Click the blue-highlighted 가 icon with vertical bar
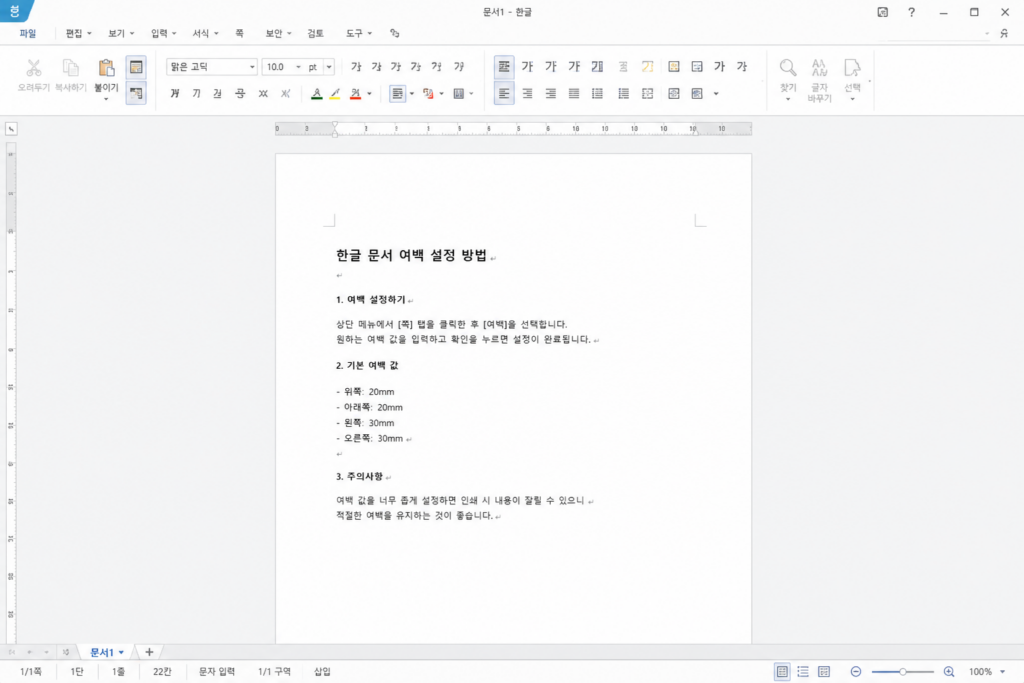Screen dimensions: 1024x683 tap(597, 67)
